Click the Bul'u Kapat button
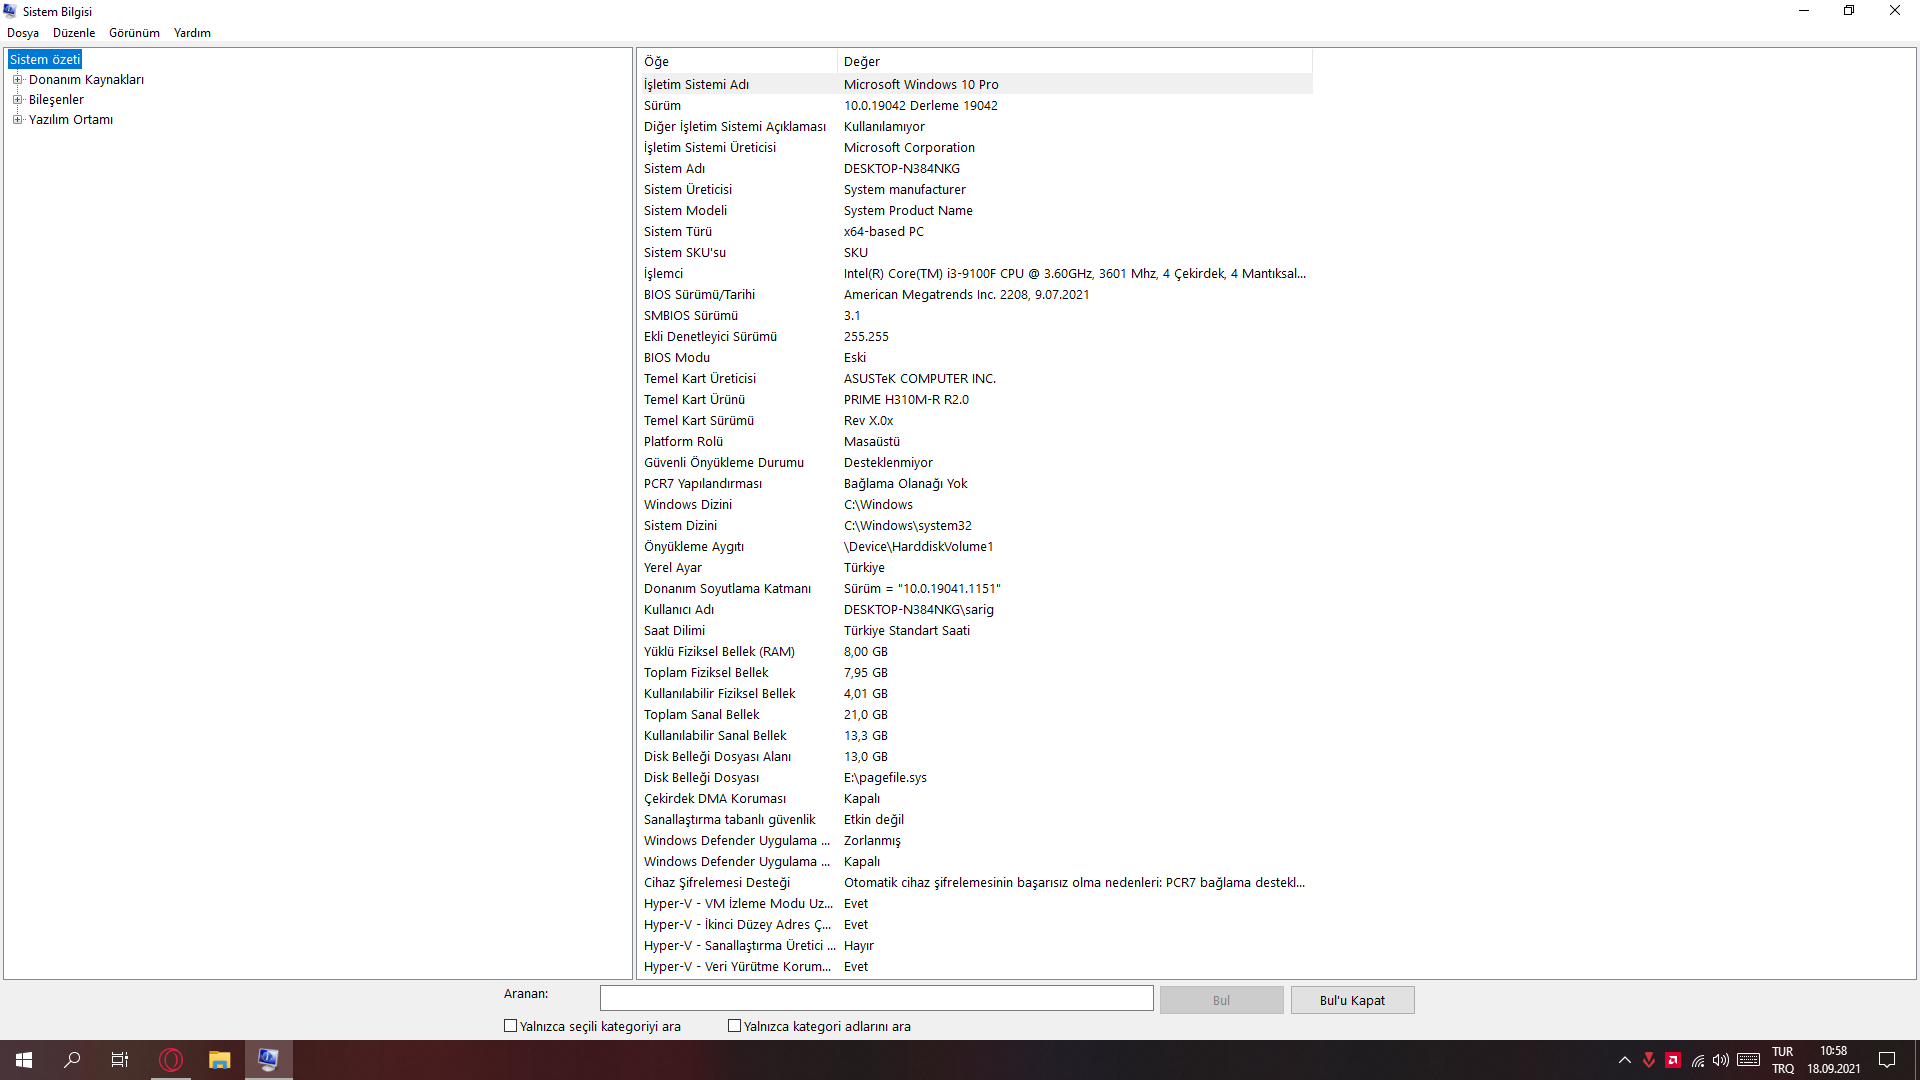 [x=1352, y=1000]
